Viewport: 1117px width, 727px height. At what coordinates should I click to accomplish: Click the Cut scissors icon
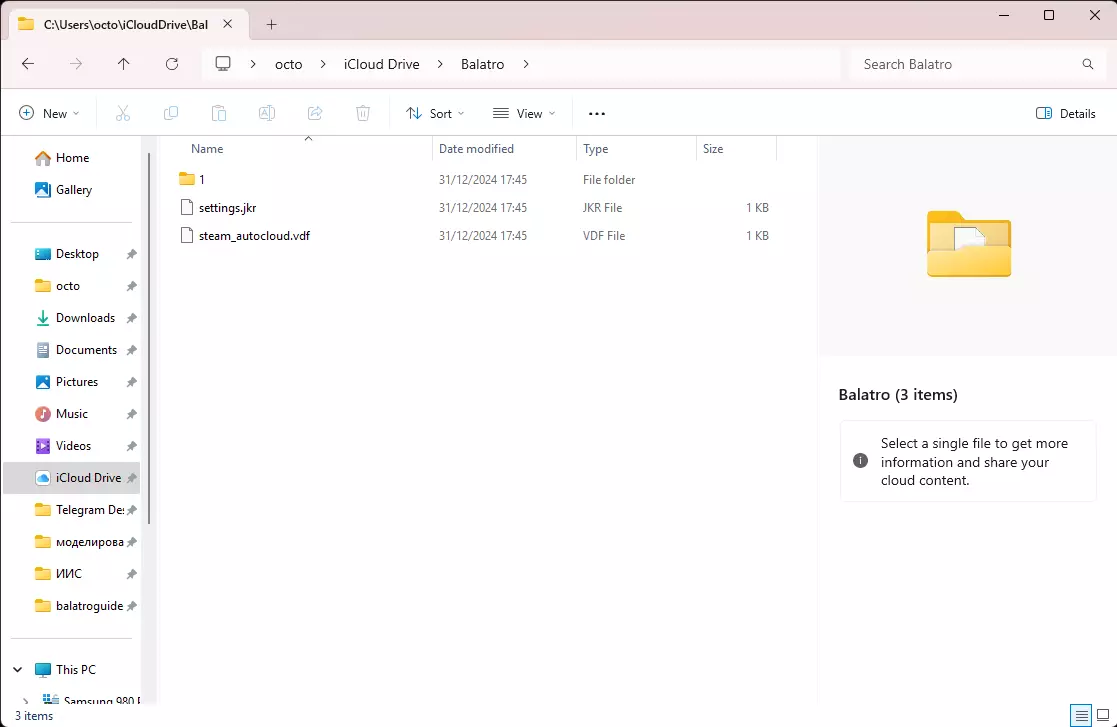[x=123, y=113]
